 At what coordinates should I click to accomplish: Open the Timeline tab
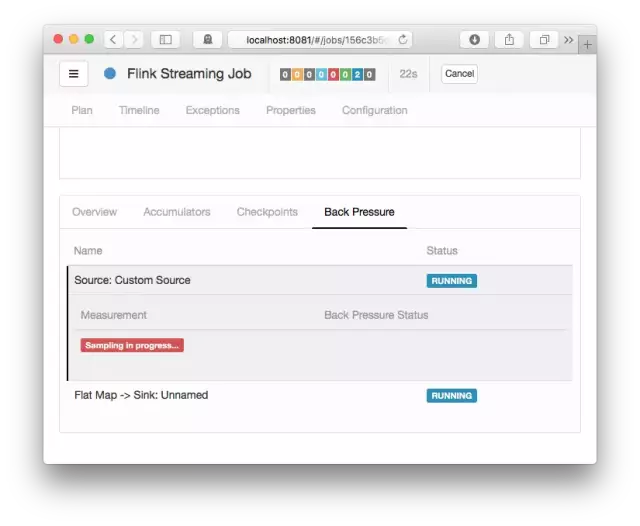click(x=139, y=110)
